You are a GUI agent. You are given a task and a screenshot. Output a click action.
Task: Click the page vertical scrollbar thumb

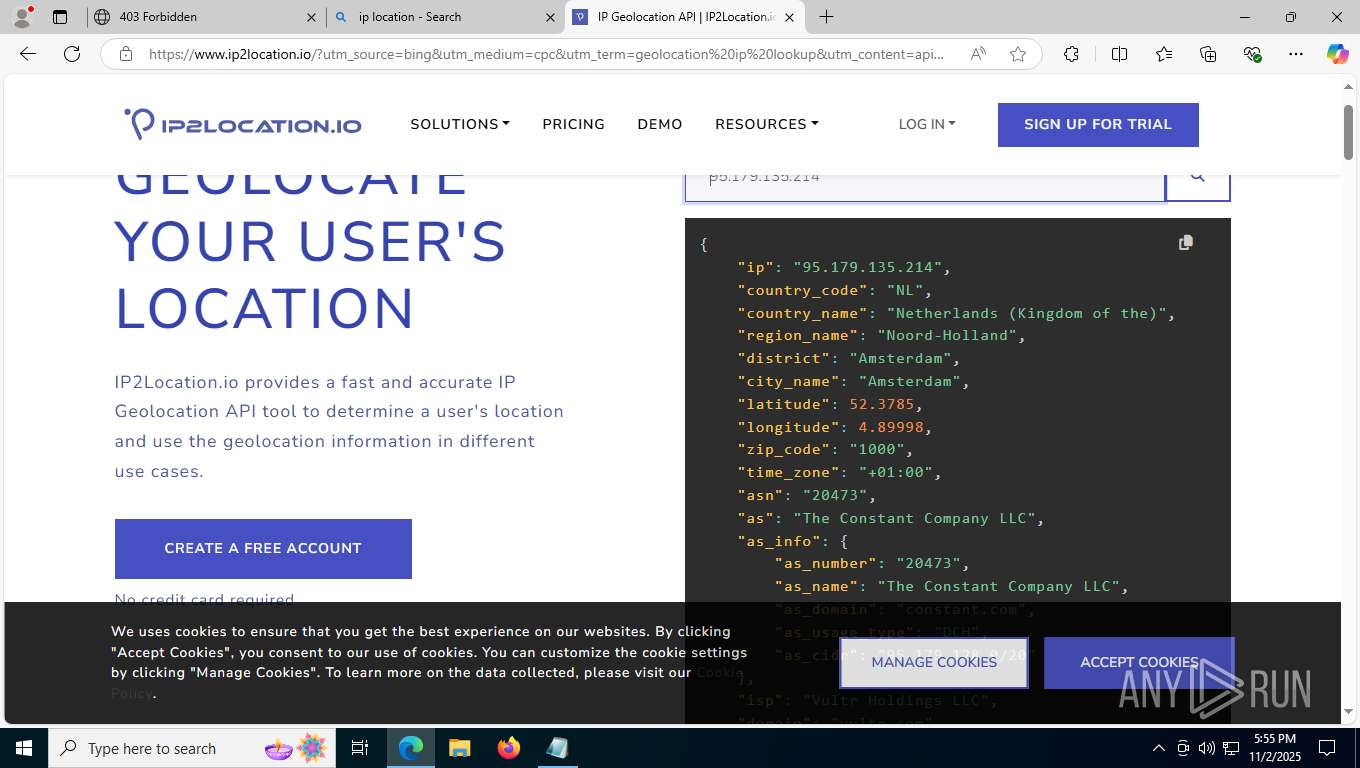click(x=1348, y=130)
